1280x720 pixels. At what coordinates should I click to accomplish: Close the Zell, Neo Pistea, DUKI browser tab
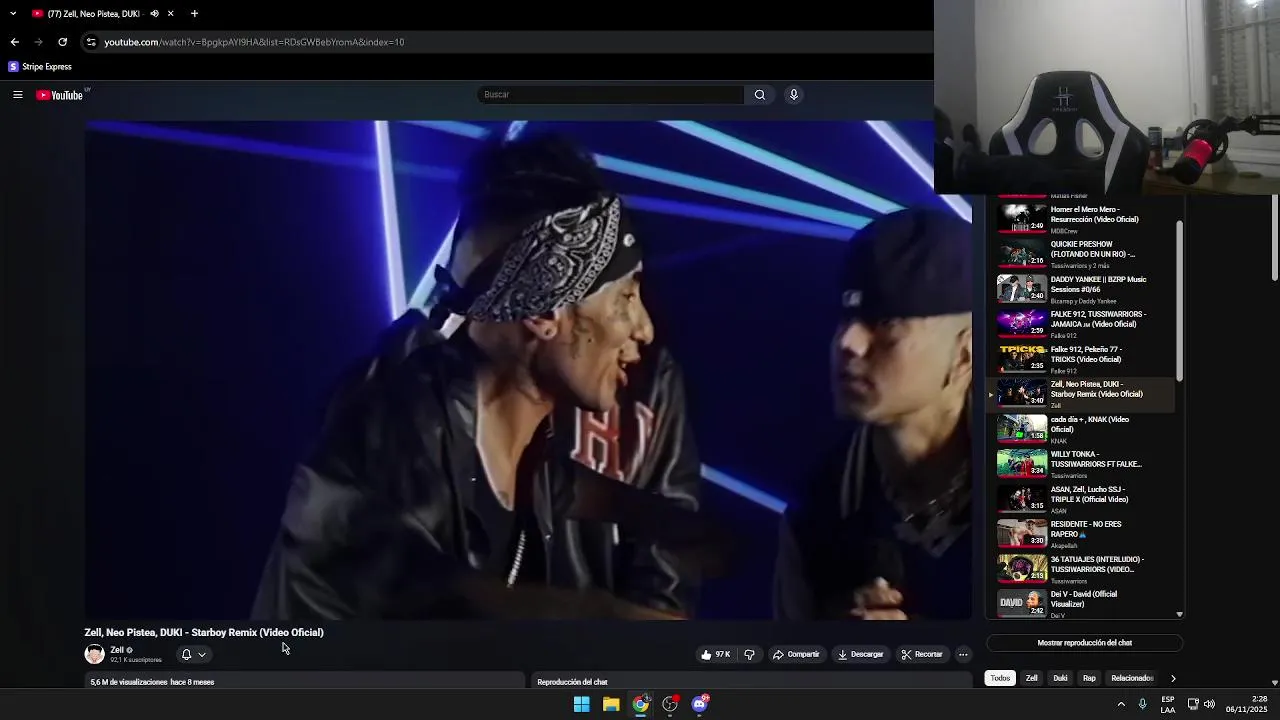pyautogui.click(x=171, y=14)
